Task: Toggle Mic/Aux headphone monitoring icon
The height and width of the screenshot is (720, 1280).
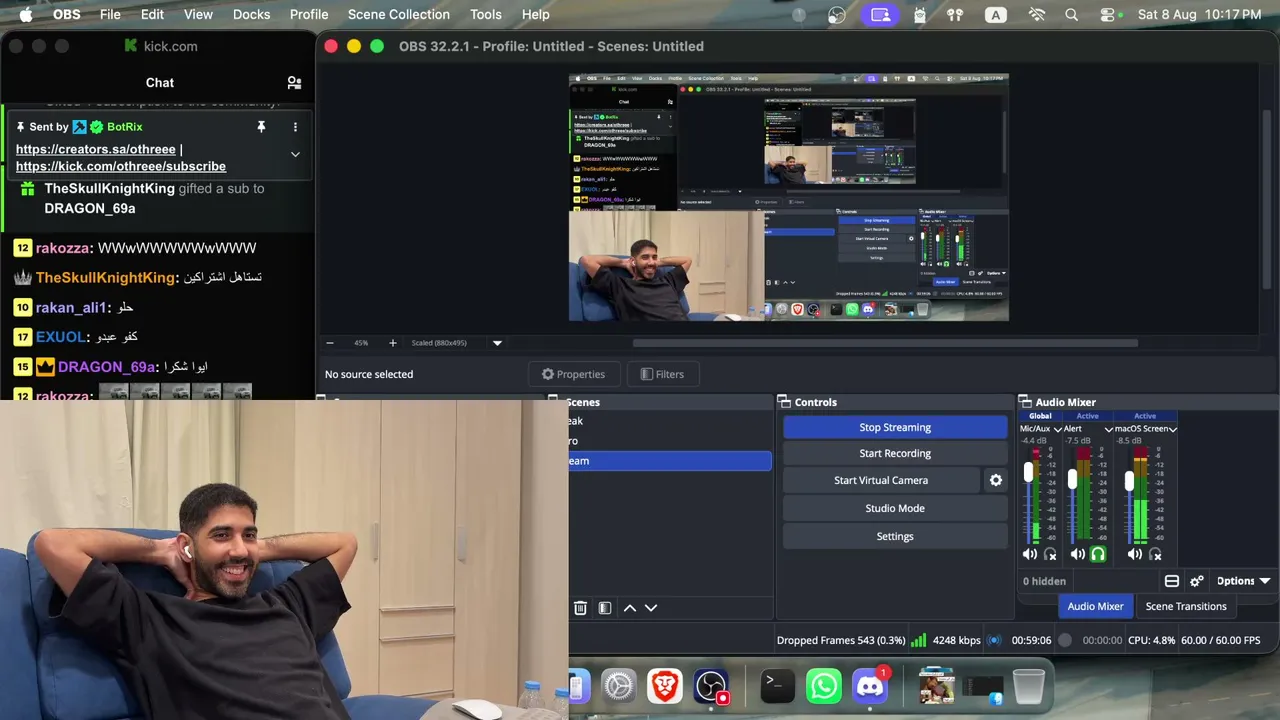Action: click(1050, 554)
